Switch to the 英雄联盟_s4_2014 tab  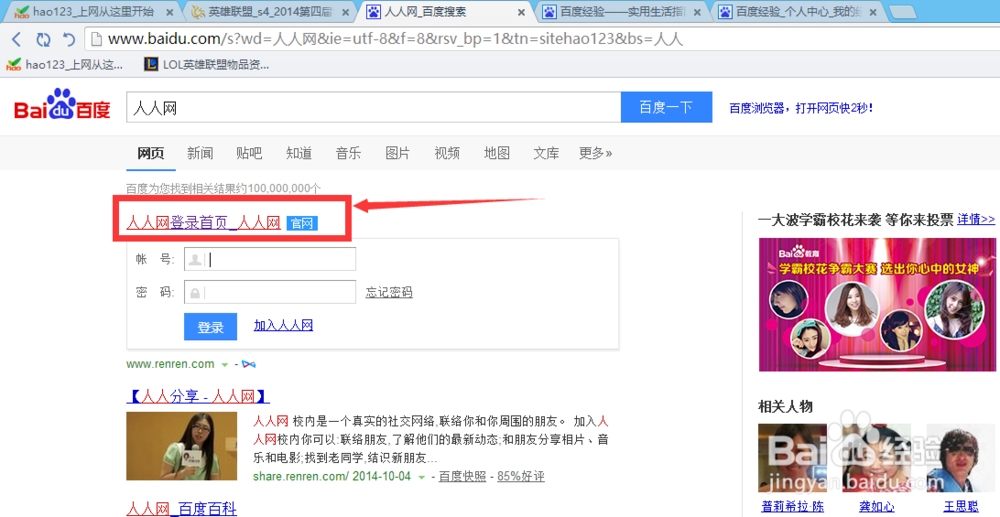268,12
